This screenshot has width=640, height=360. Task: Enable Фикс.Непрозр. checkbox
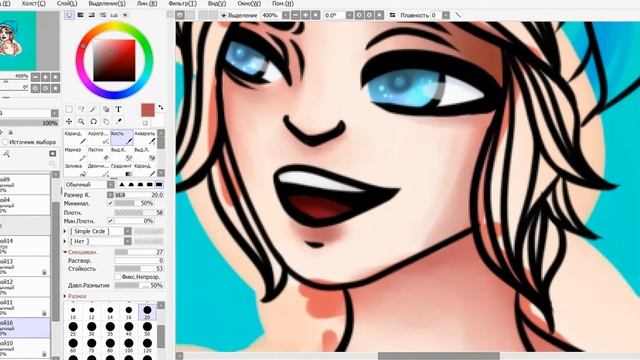click(118, 277)
